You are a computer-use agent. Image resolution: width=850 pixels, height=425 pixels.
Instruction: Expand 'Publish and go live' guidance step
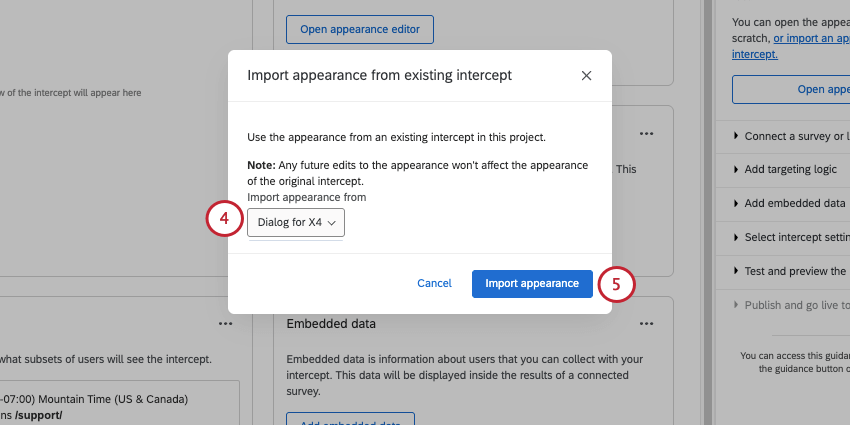pyautogui.click(x=790, y=305)
